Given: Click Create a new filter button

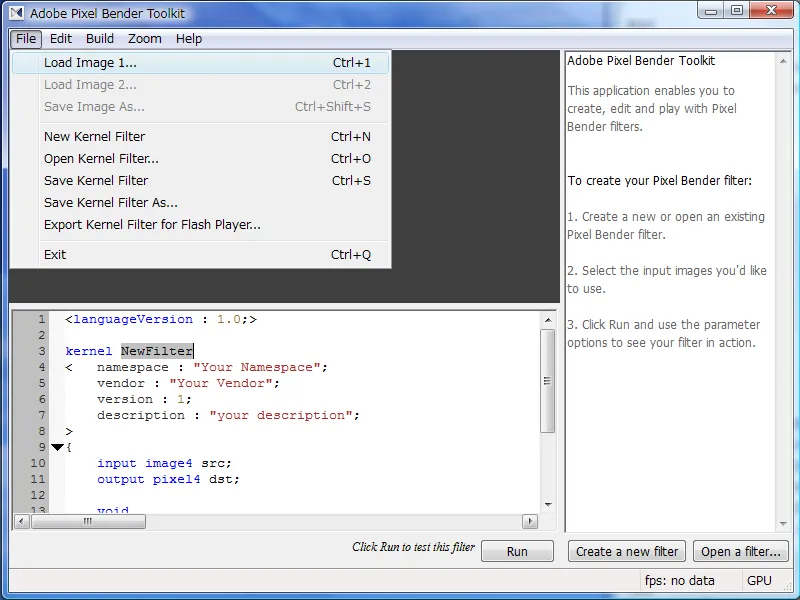Looking at the screenshot, I should click(x=627, y=552).
